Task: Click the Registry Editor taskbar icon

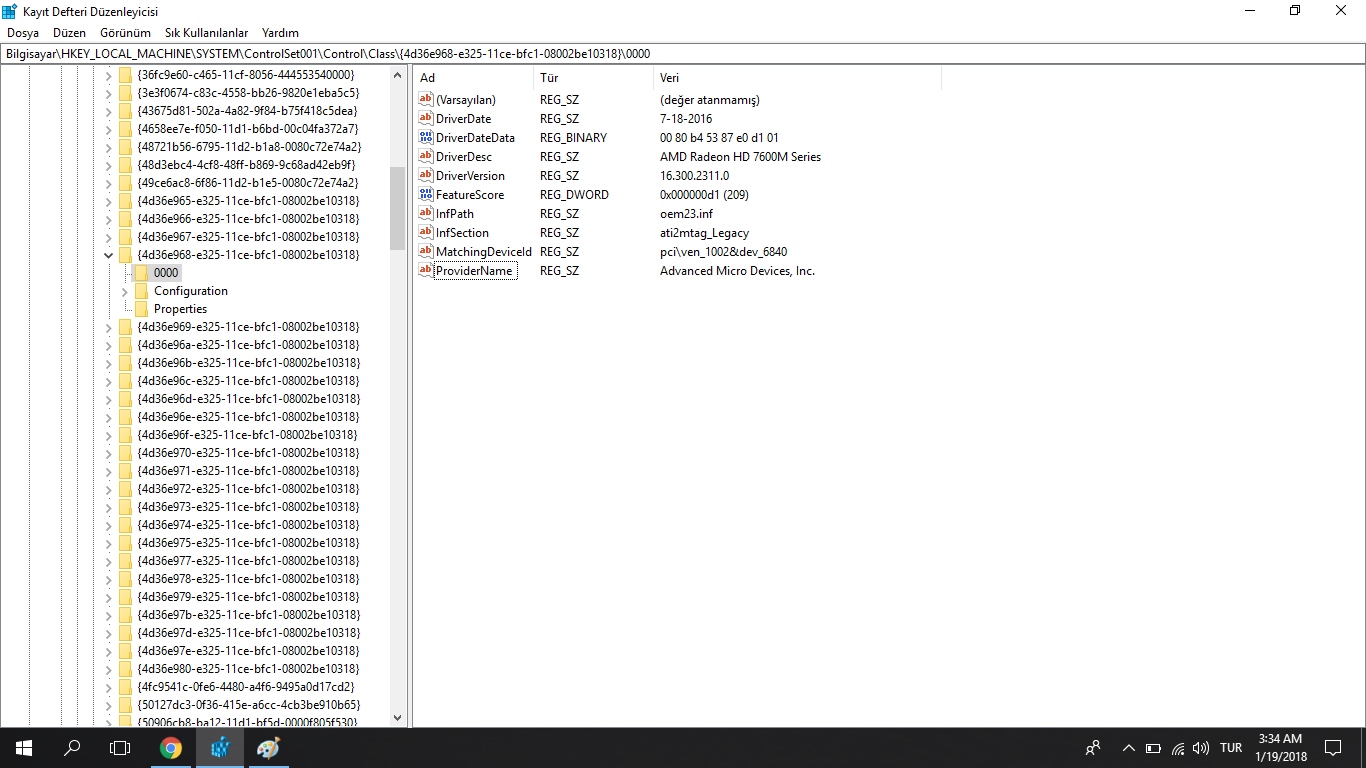Action: (x=220, y=748)
